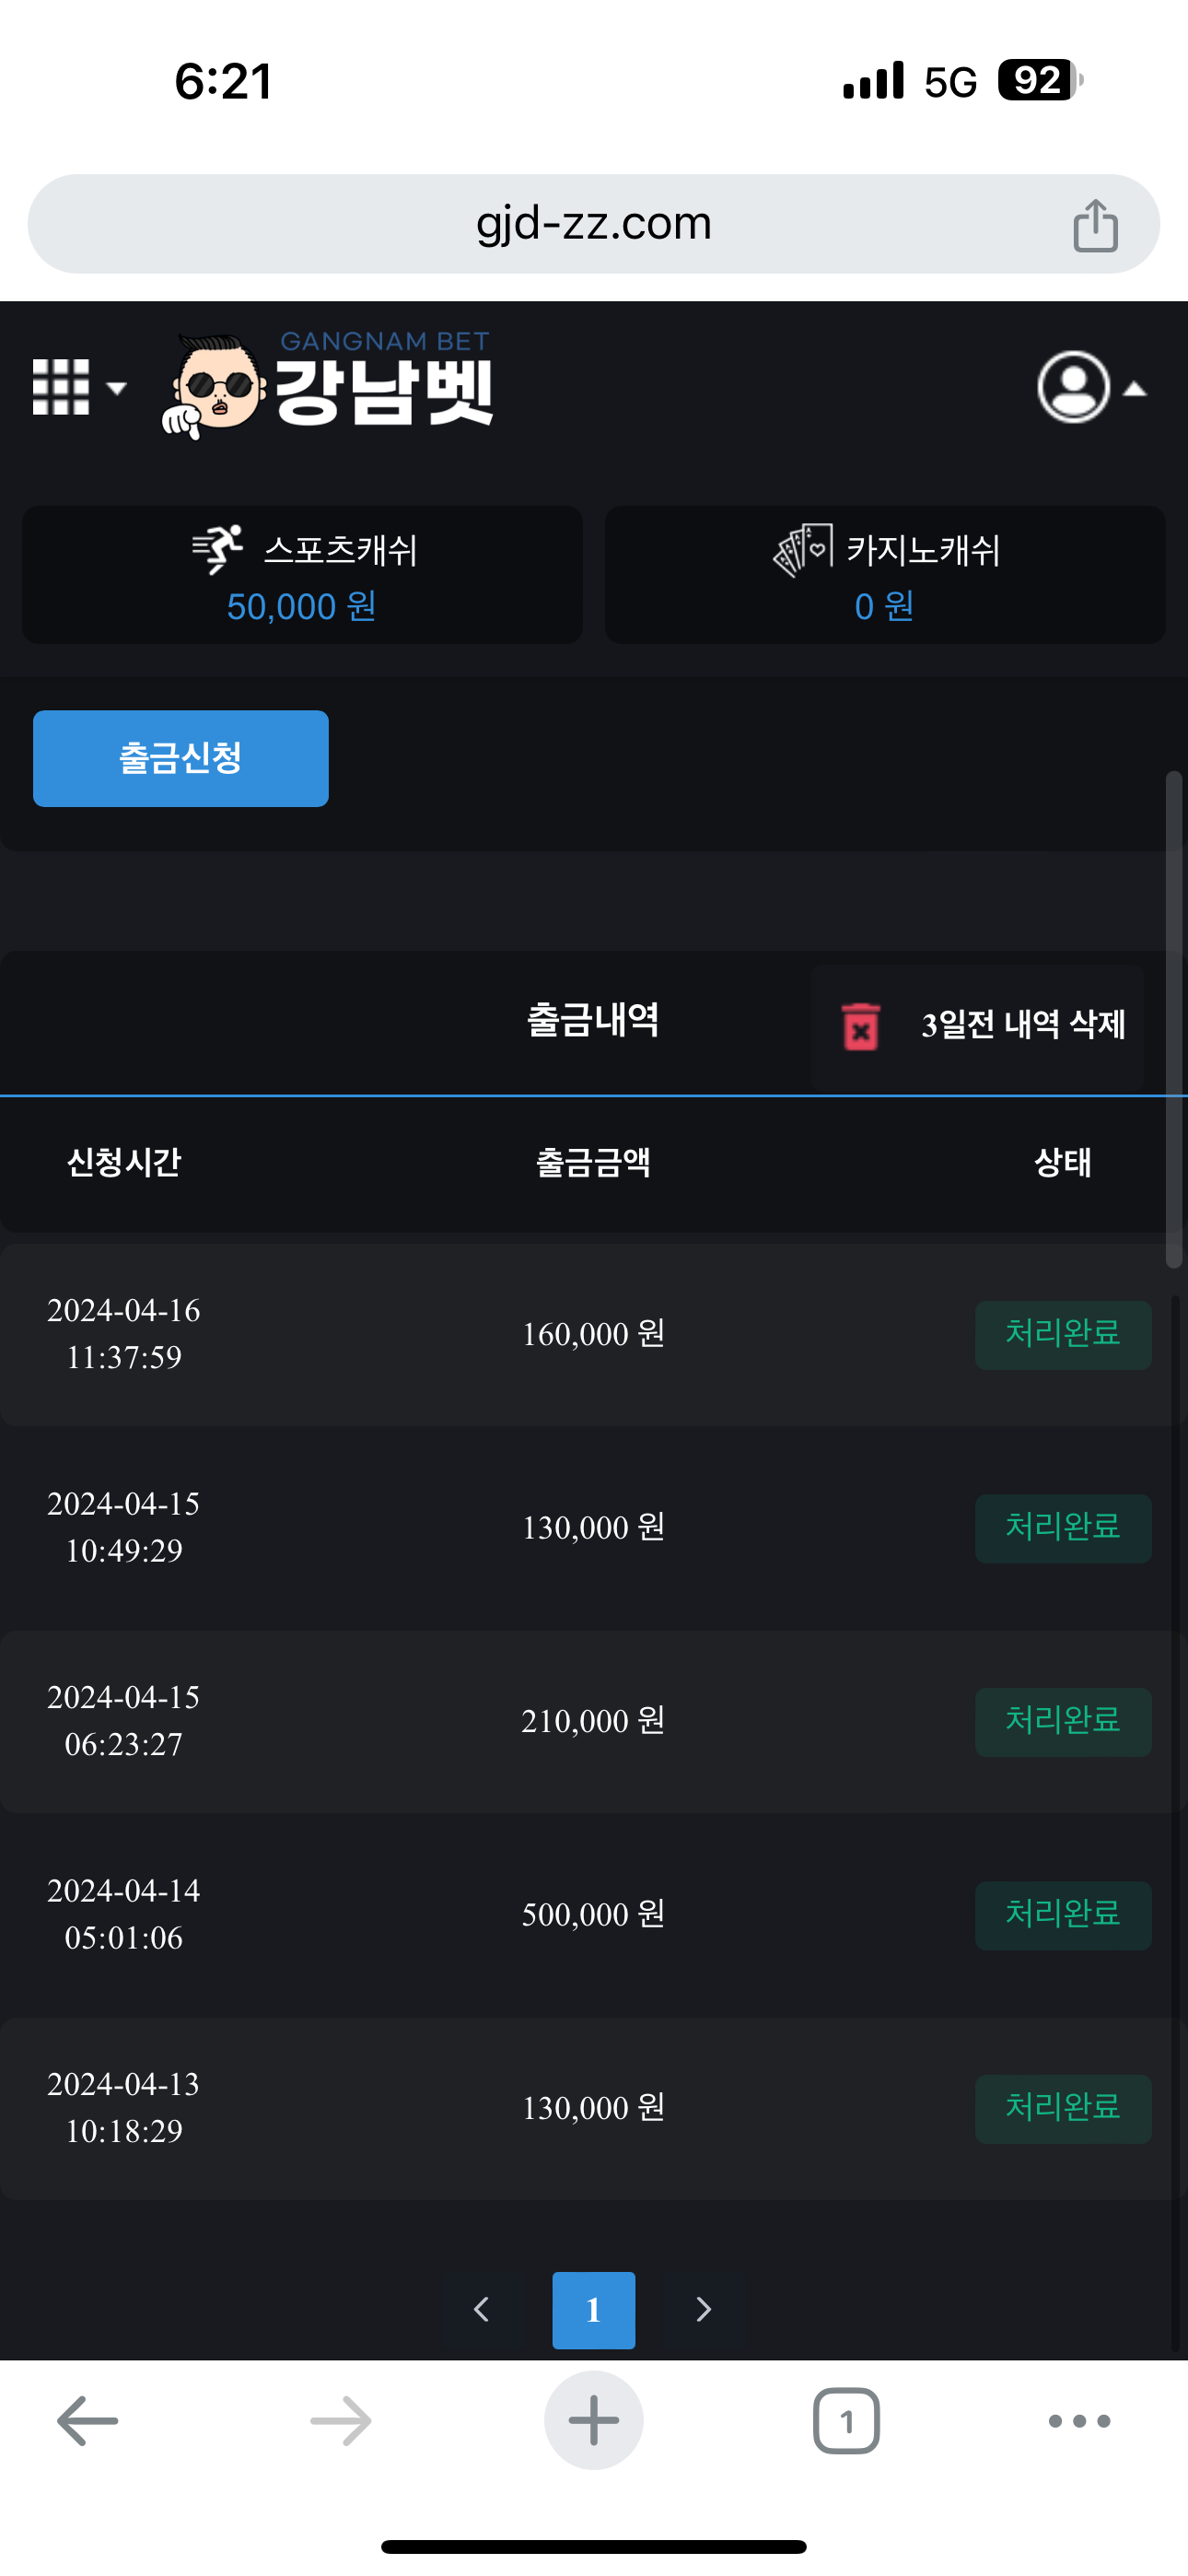Select the 스포츠캐쉬 balance card
The width and height of the screenshot is (1188, 2576).
[x=302, y=575]
